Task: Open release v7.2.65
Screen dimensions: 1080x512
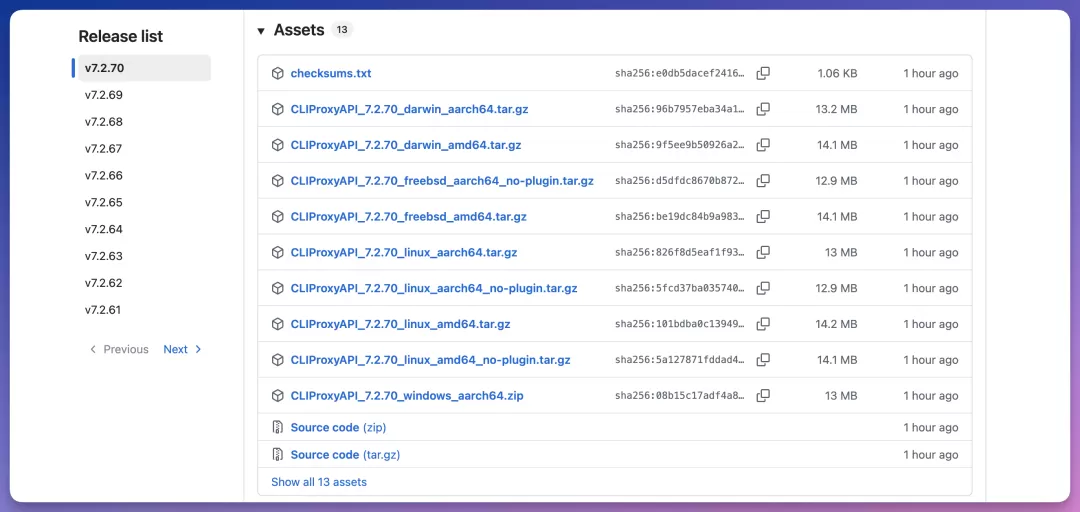Action: coord(104,203)
